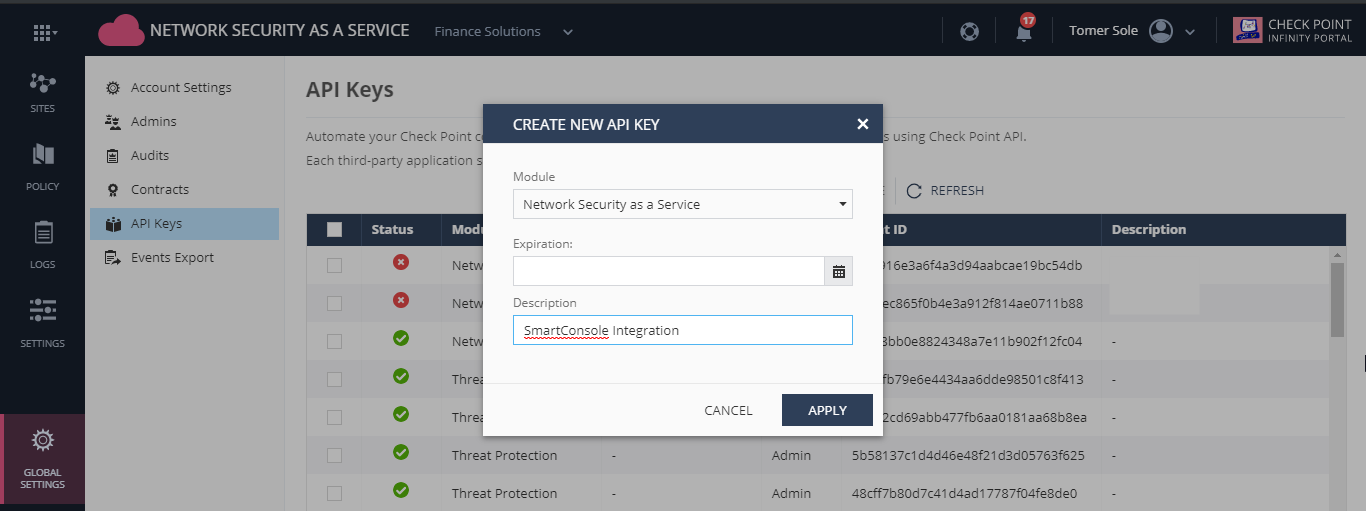Screen dimensions: 1366x511
Task: Open Audits in the side menu
Action: [150, 156]
